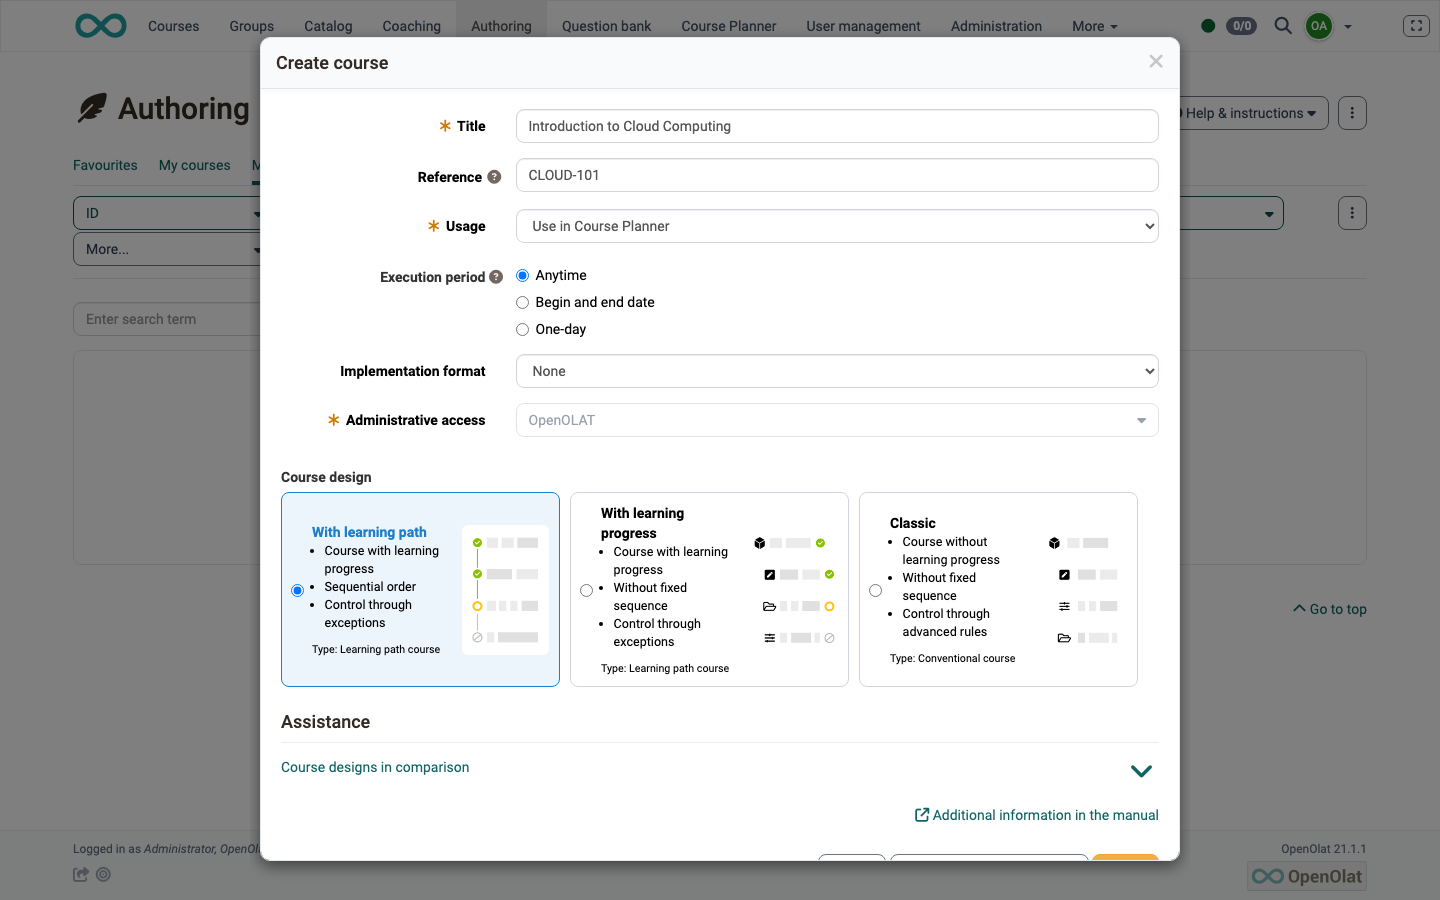Viewport: 1440px width, 900px height.
Task: Toggle the fullscreen mode icon
Action: [1416, 26]
